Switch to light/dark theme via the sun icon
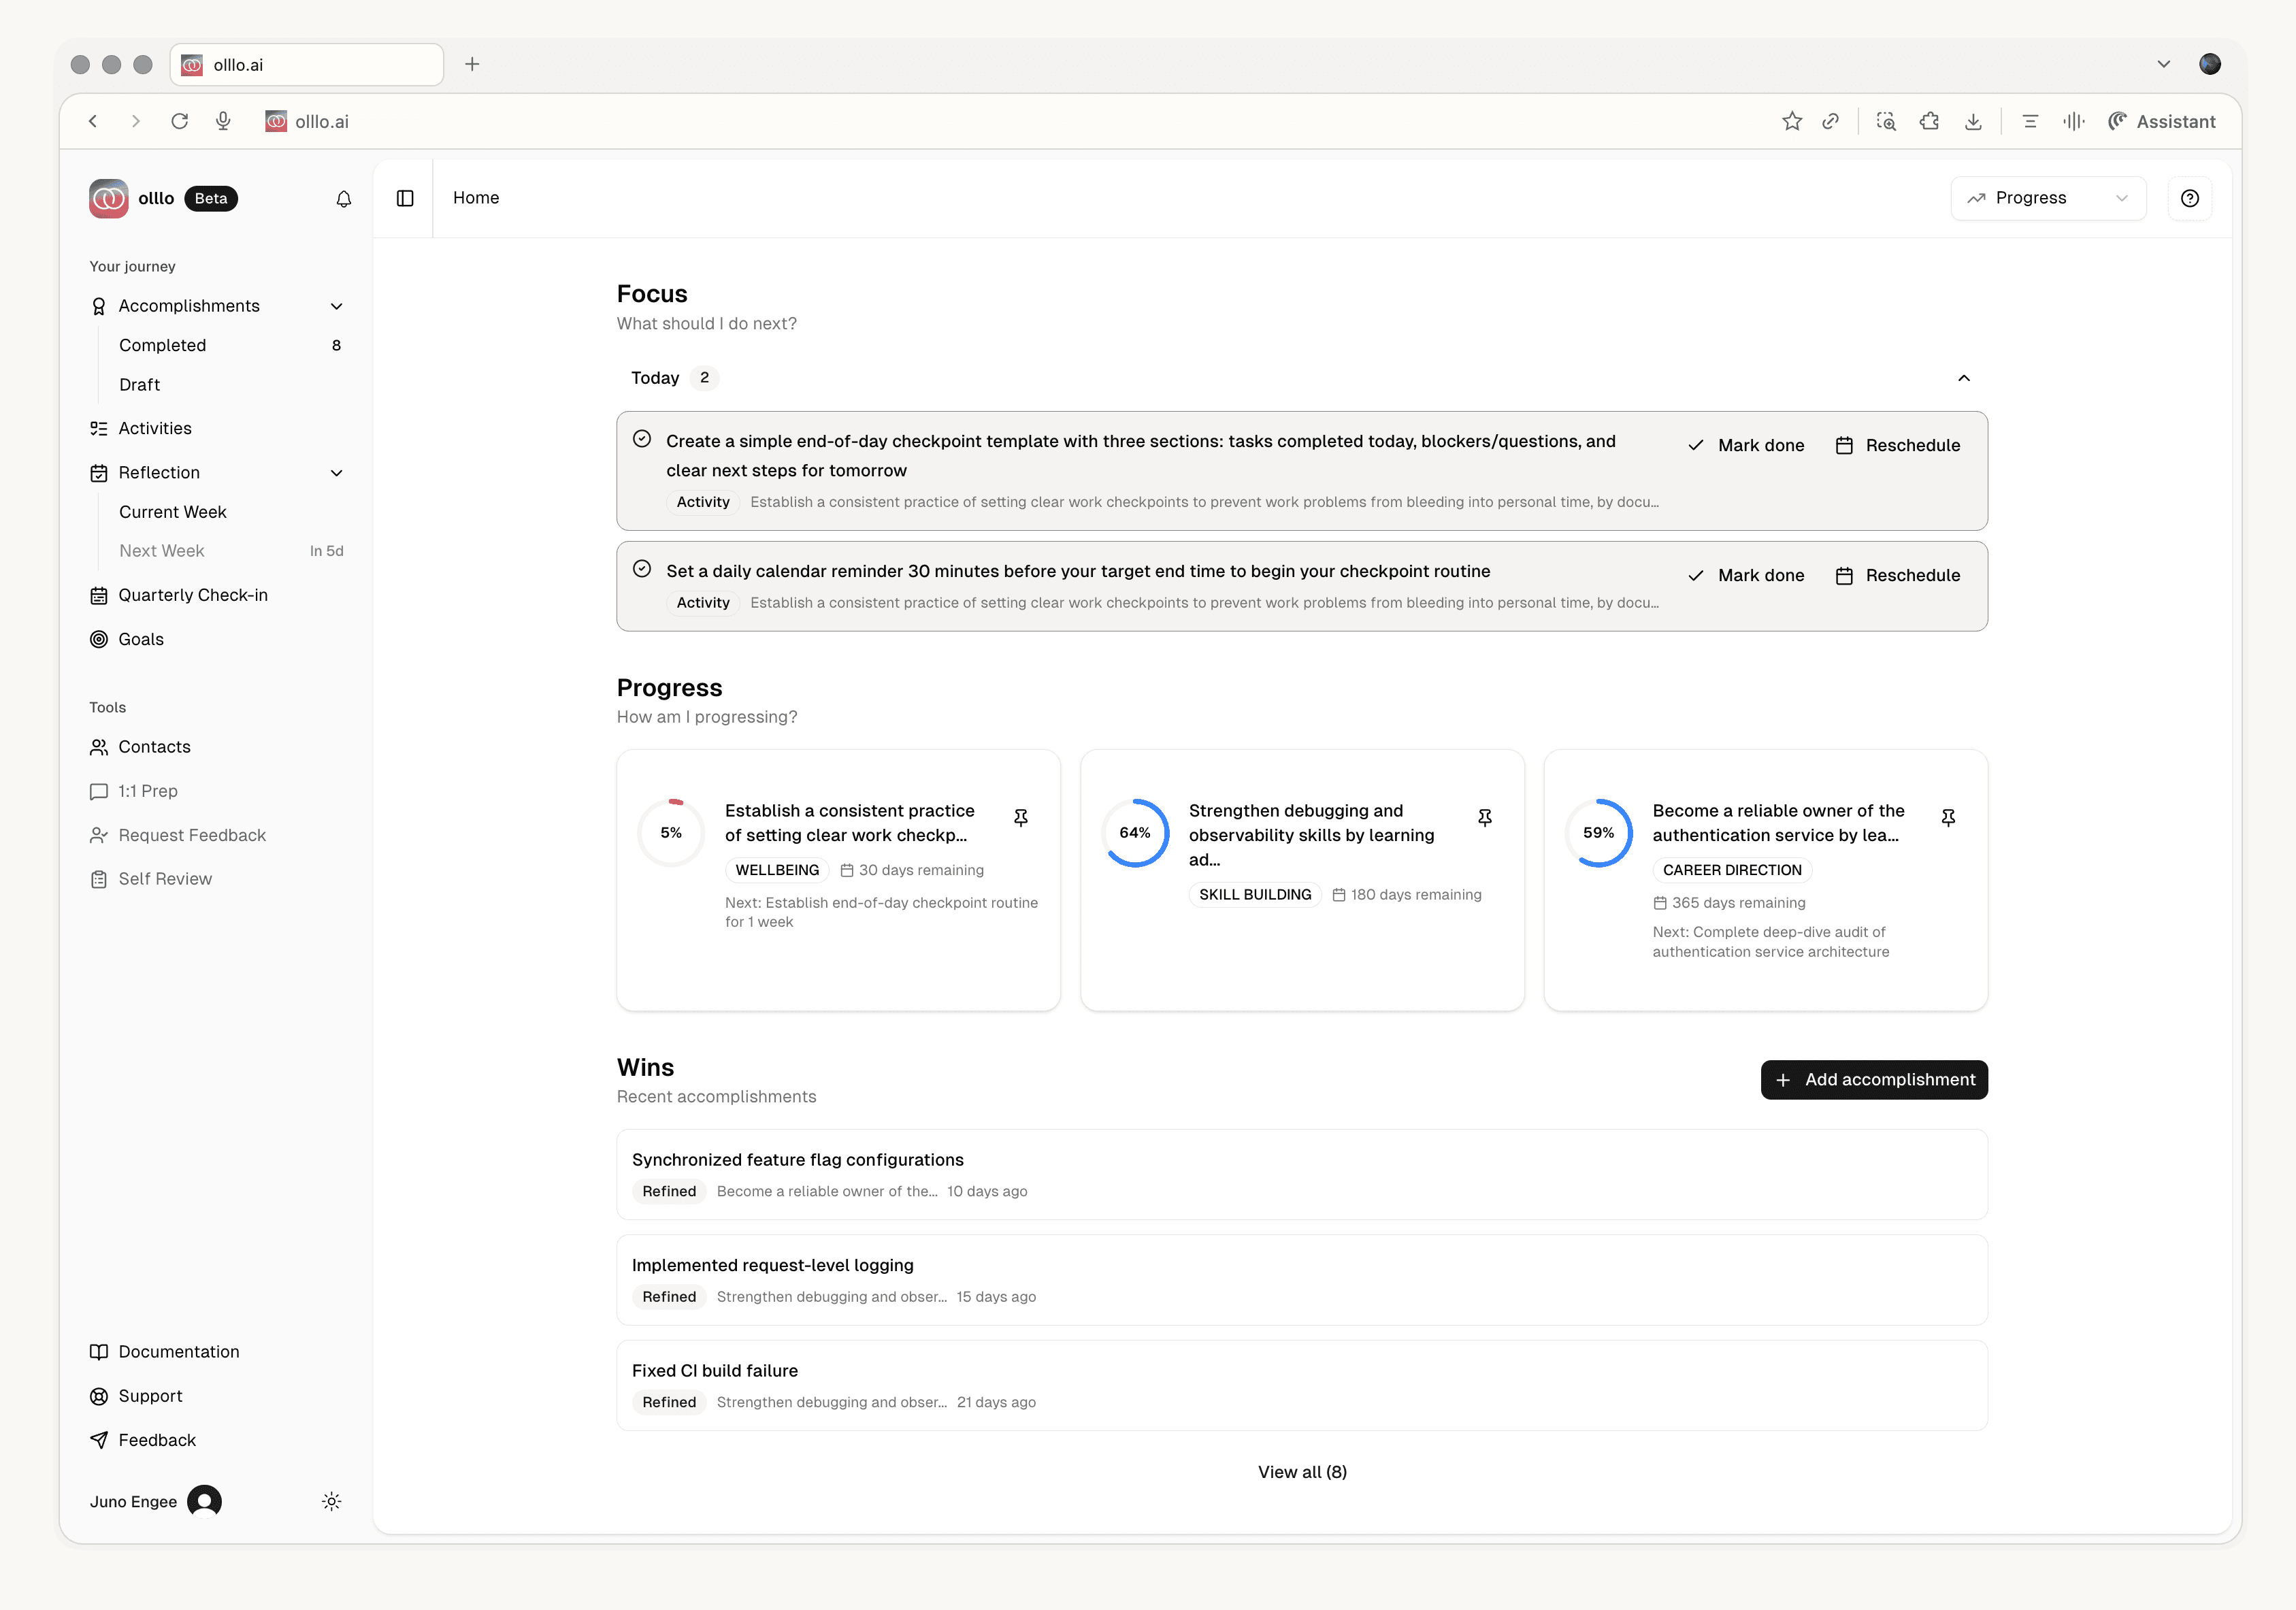Screen dimensions: 2296x1610 coord(331,1501)
